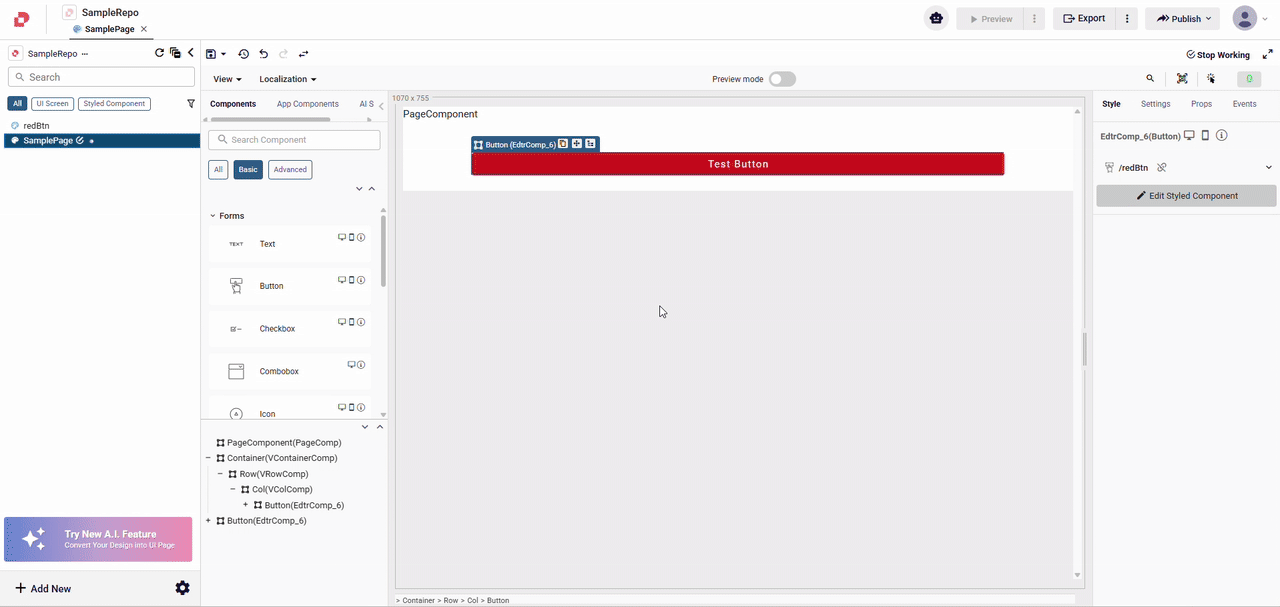Click the unlink icon beside /redBtn

1162,168
